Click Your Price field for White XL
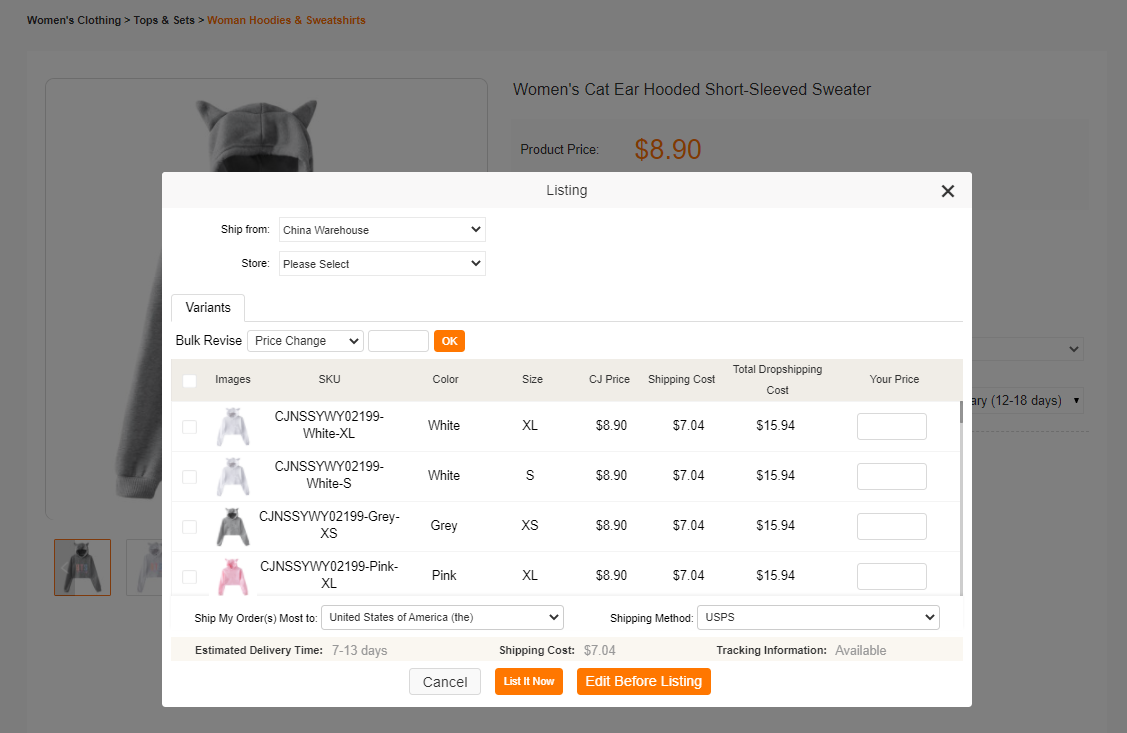The width and height of the screenshot is (1127, 733). click(891, 427)
